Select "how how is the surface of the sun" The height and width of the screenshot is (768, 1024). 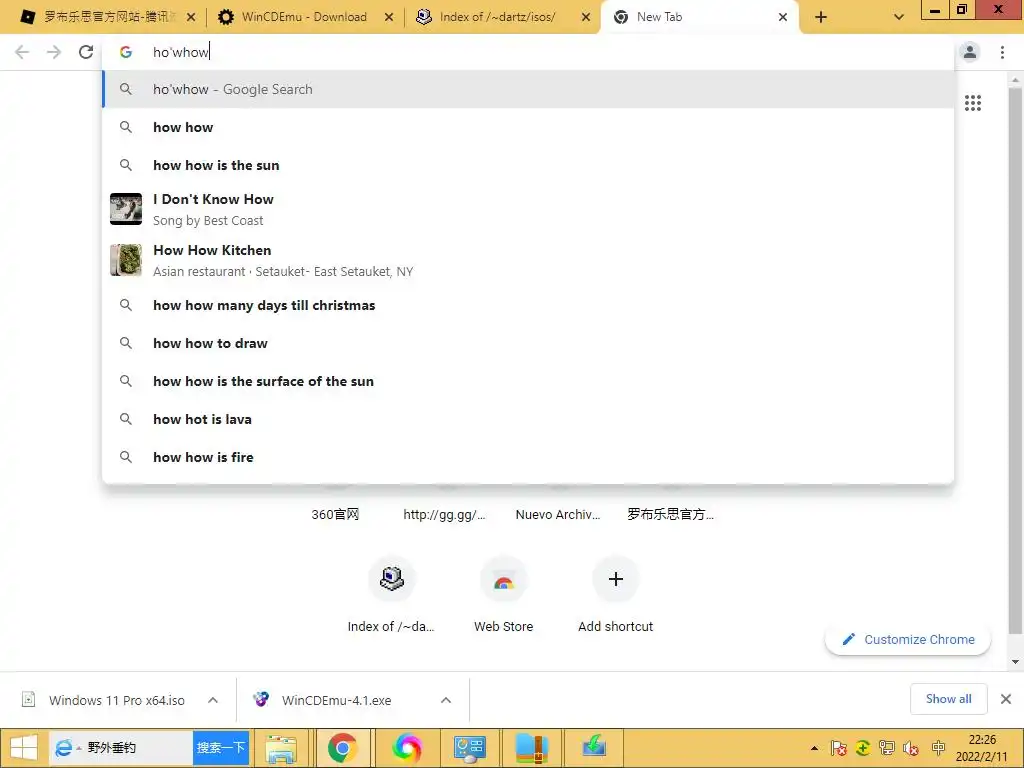528,381
